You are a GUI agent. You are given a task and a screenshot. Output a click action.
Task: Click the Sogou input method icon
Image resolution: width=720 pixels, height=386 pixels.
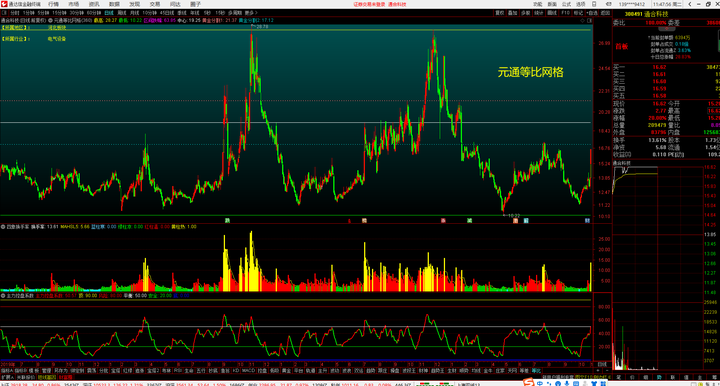(529, 382)
